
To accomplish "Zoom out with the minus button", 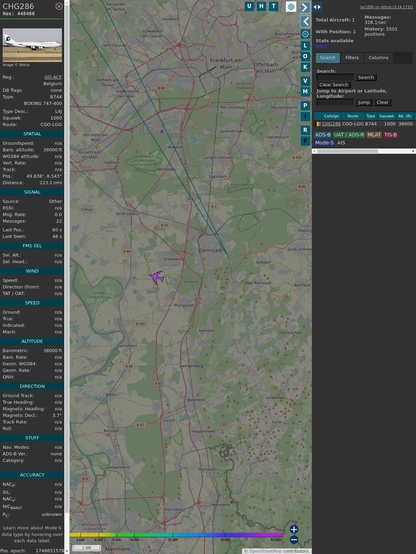I will 294,540.
